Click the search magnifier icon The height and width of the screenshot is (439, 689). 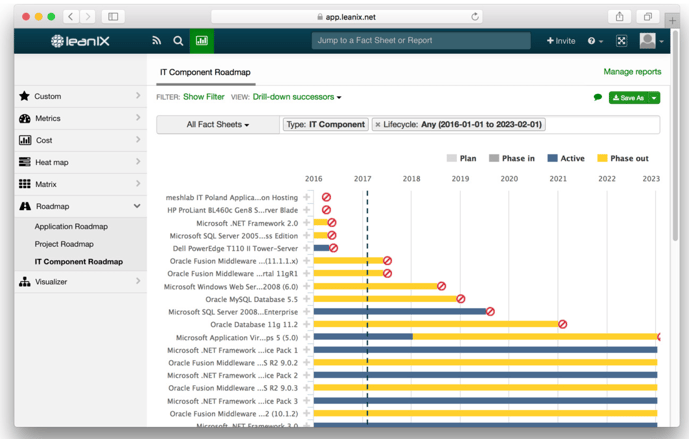[x=178, y=41]
